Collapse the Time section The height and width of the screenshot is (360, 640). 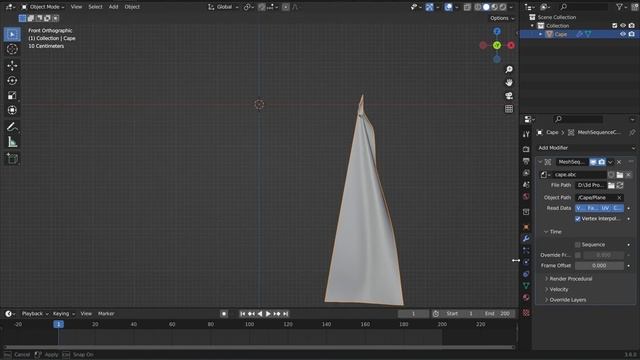(553, 232)
